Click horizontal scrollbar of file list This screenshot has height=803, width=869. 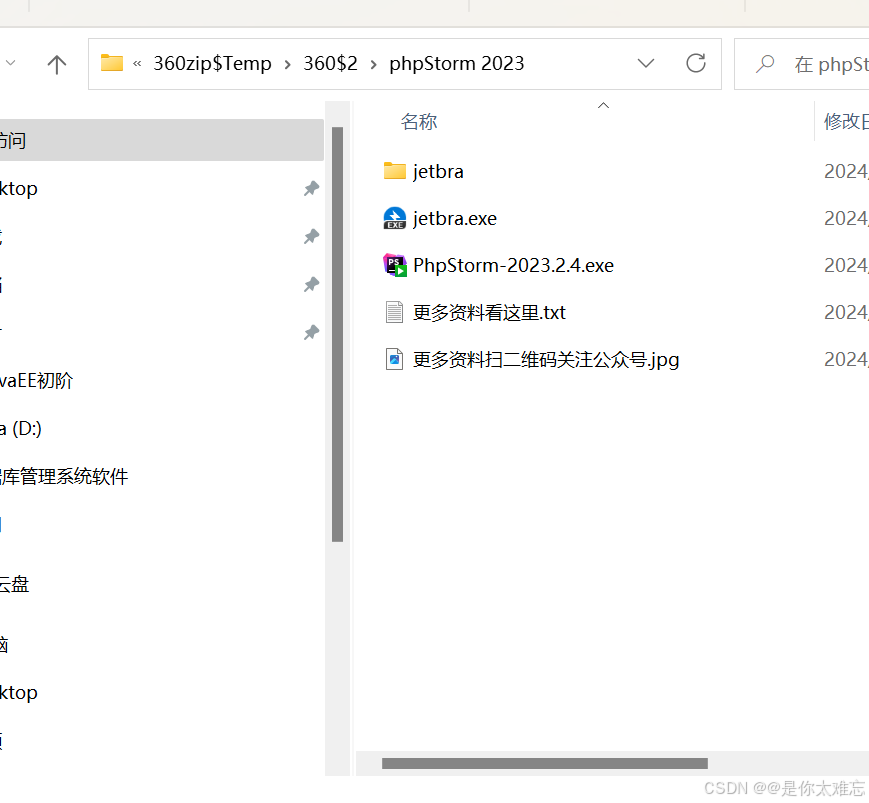coord(544,764)
